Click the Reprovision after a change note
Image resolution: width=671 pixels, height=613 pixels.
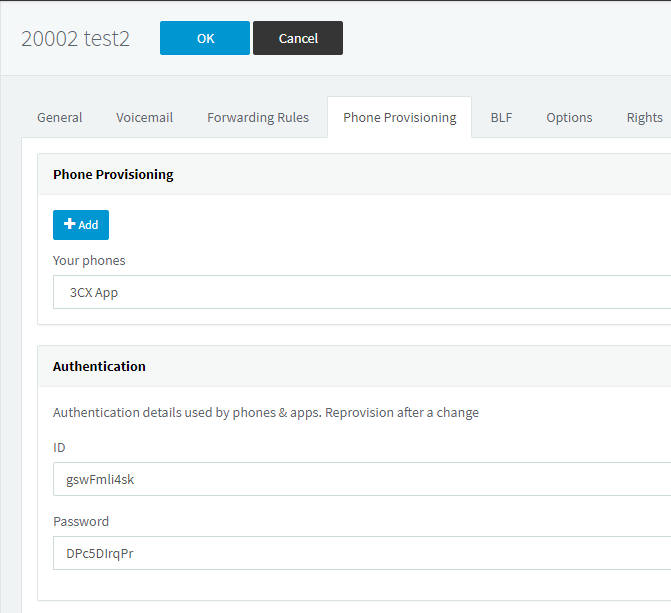tap(402, 412)
